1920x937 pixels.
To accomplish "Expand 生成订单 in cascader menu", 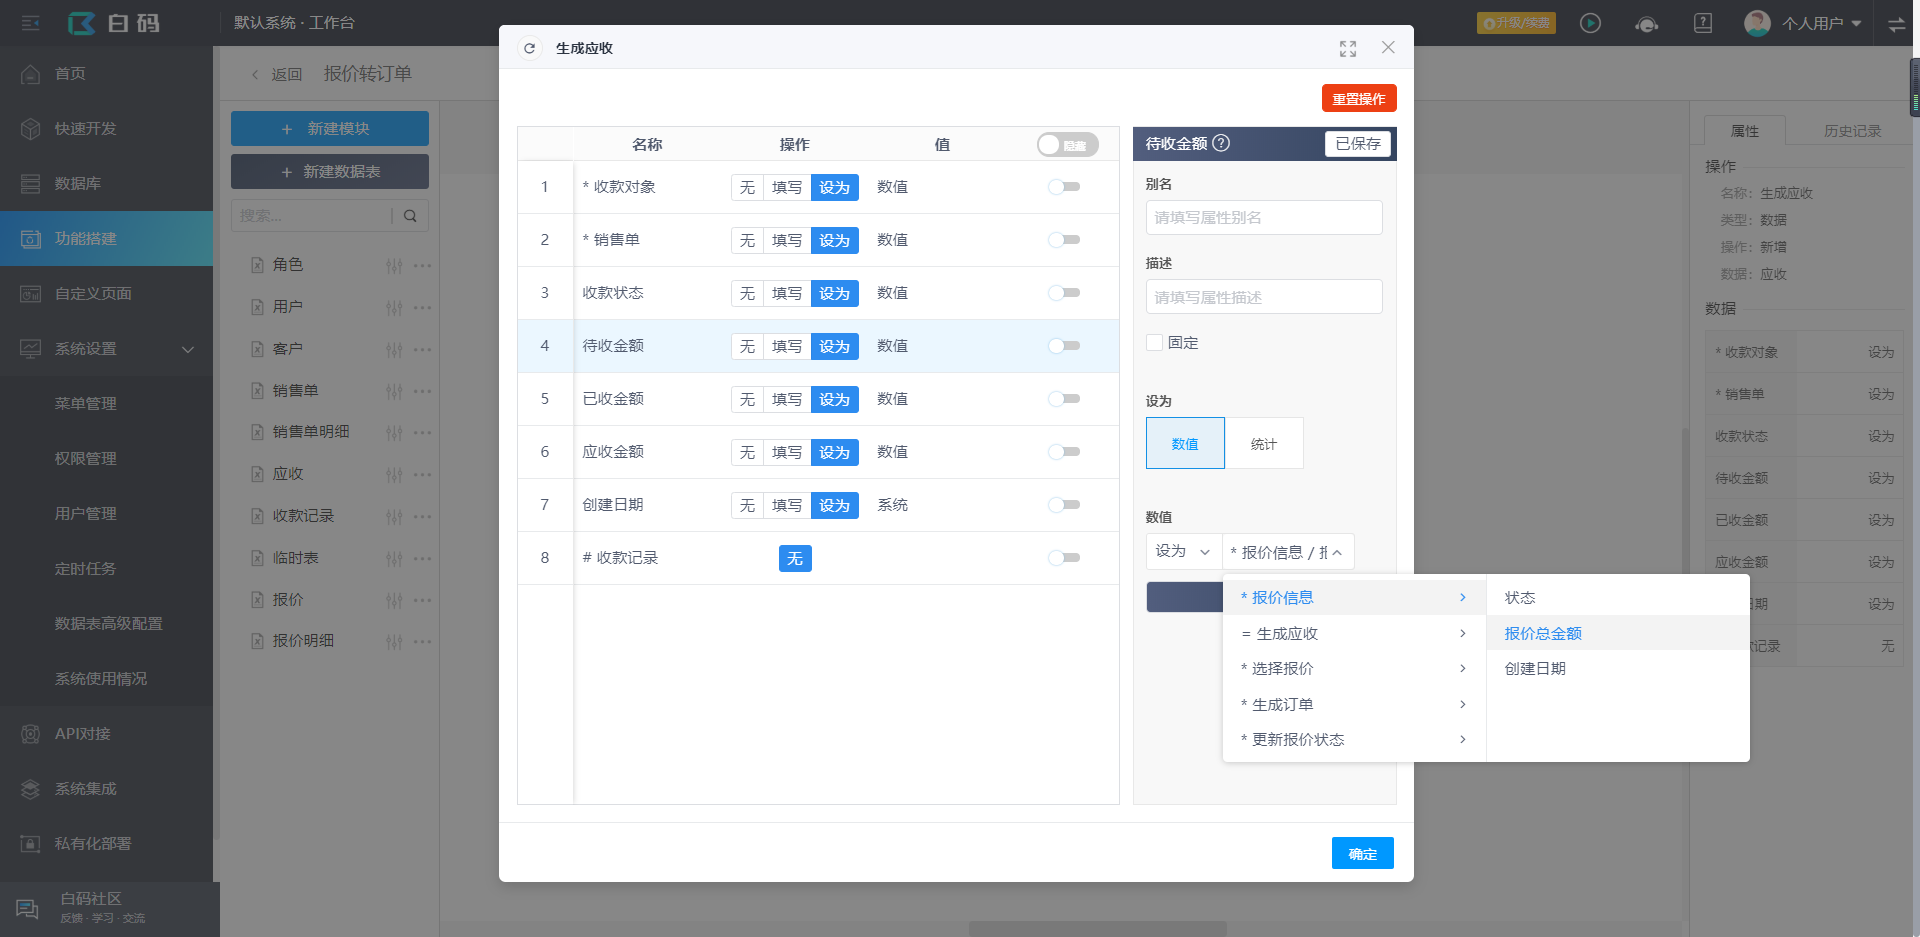I will [x=1354, y=705].
